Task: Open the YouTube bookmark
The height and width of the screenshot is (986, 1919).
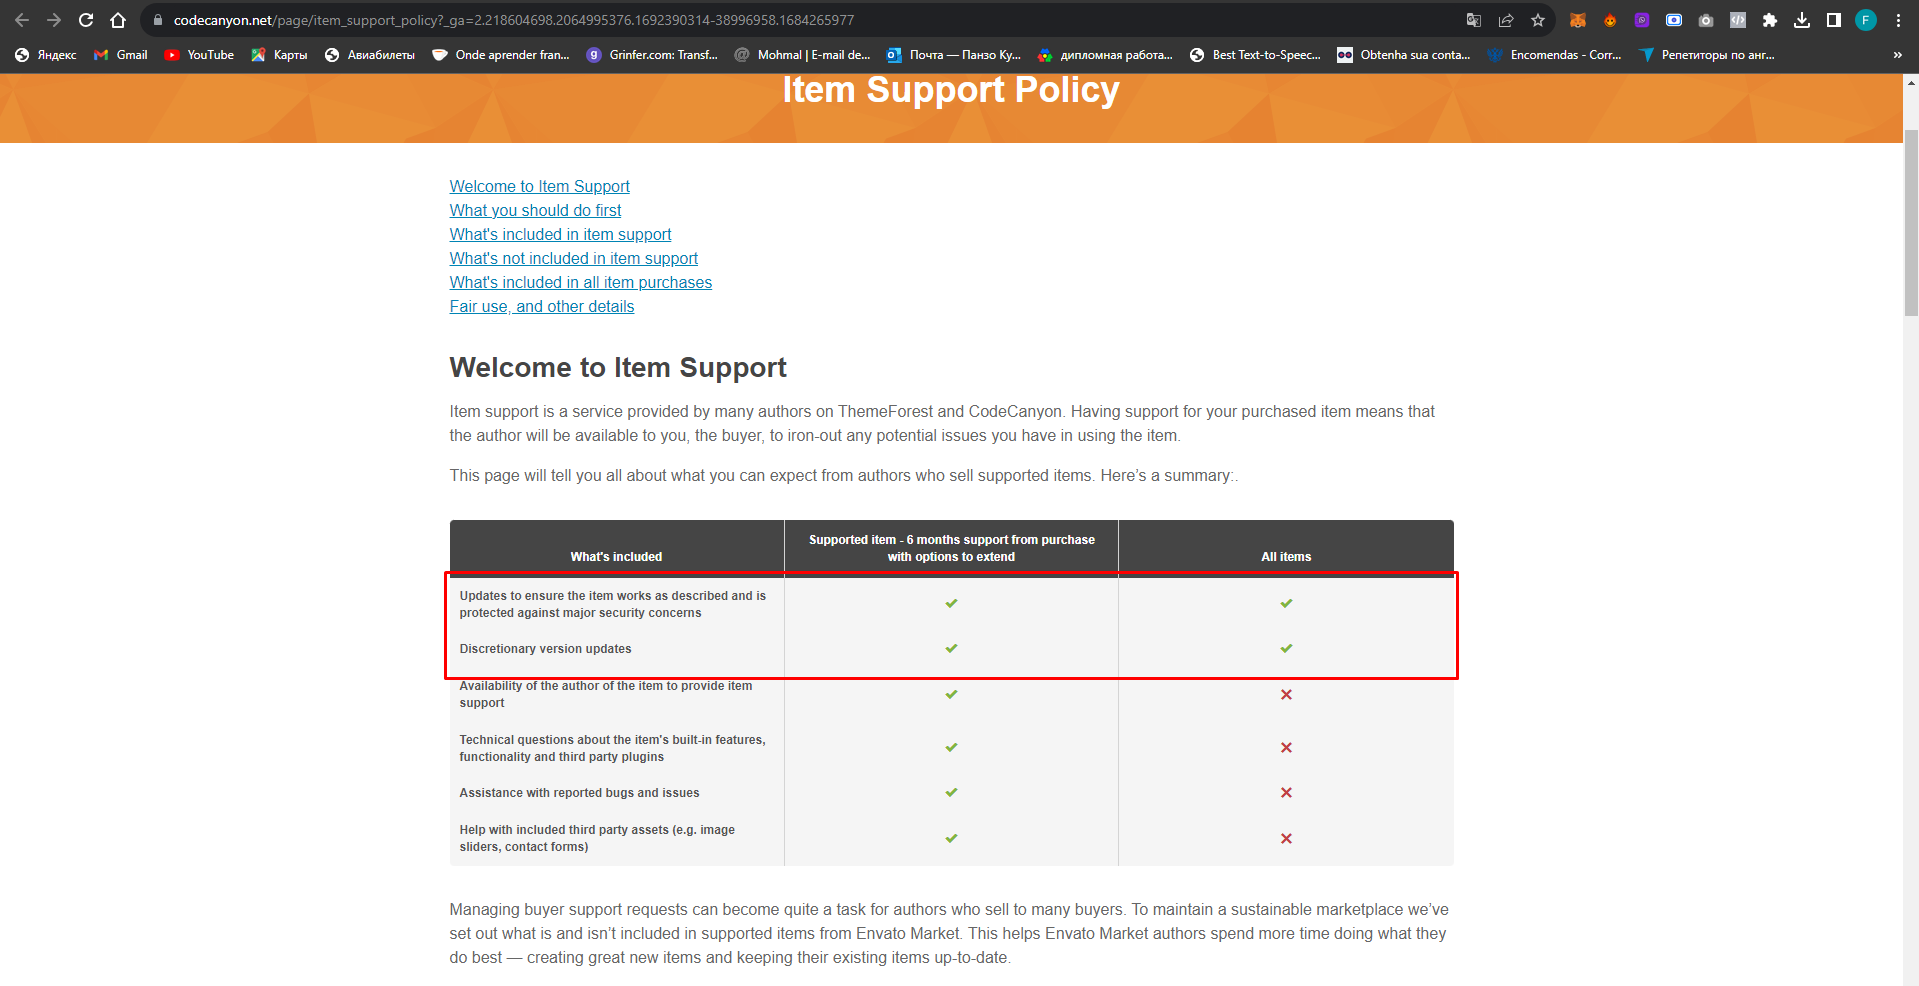Action: click(199, 55)
